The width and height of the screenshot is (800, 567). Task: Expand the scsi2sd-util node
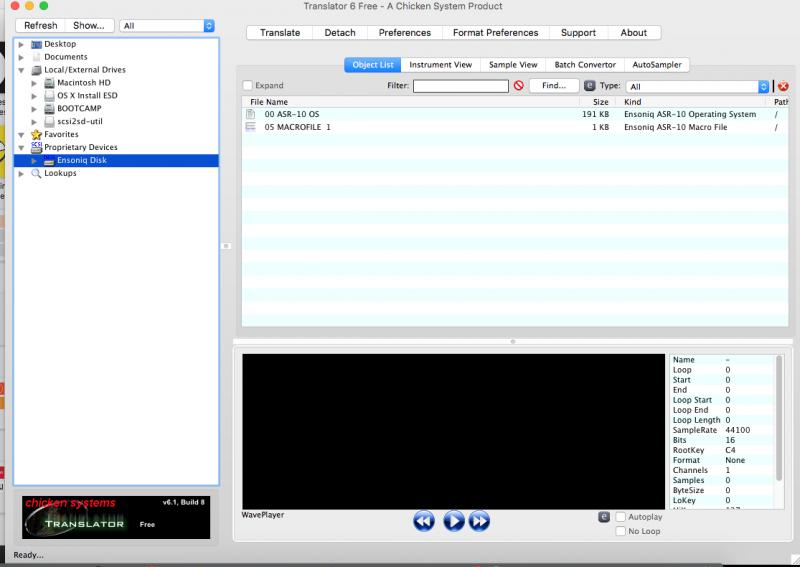34,121
